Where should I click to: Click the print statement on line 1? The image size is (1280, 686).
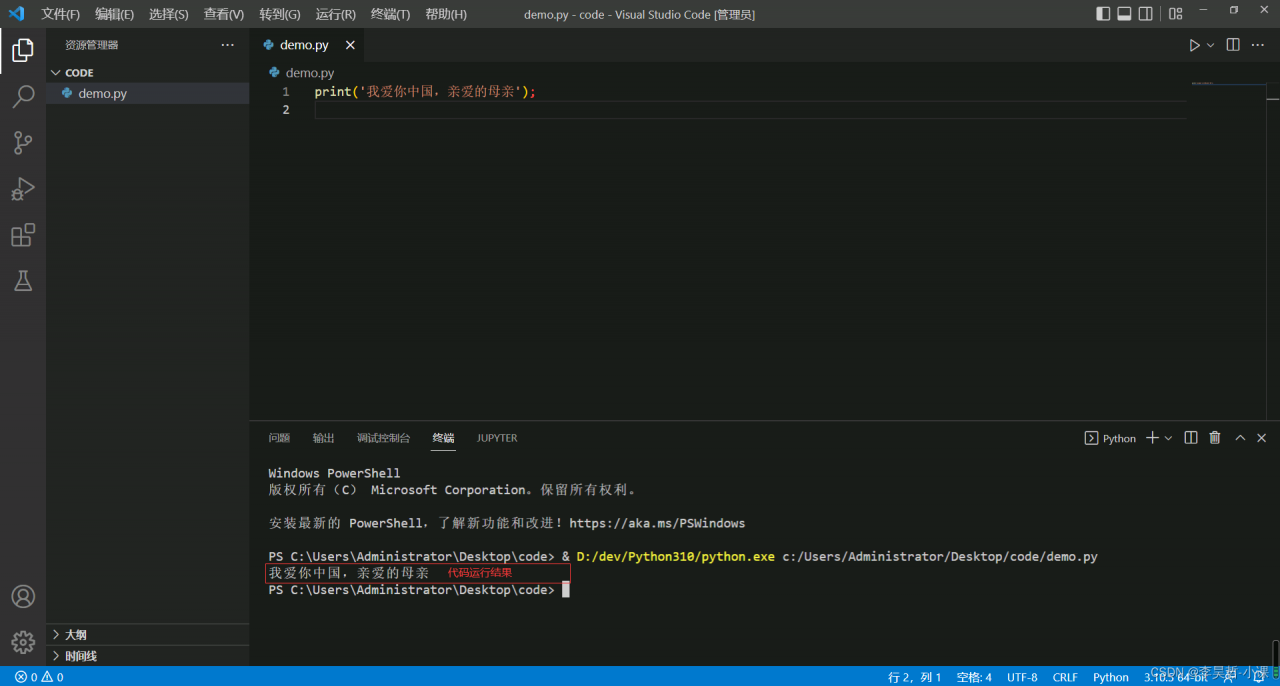click(425, 91)
